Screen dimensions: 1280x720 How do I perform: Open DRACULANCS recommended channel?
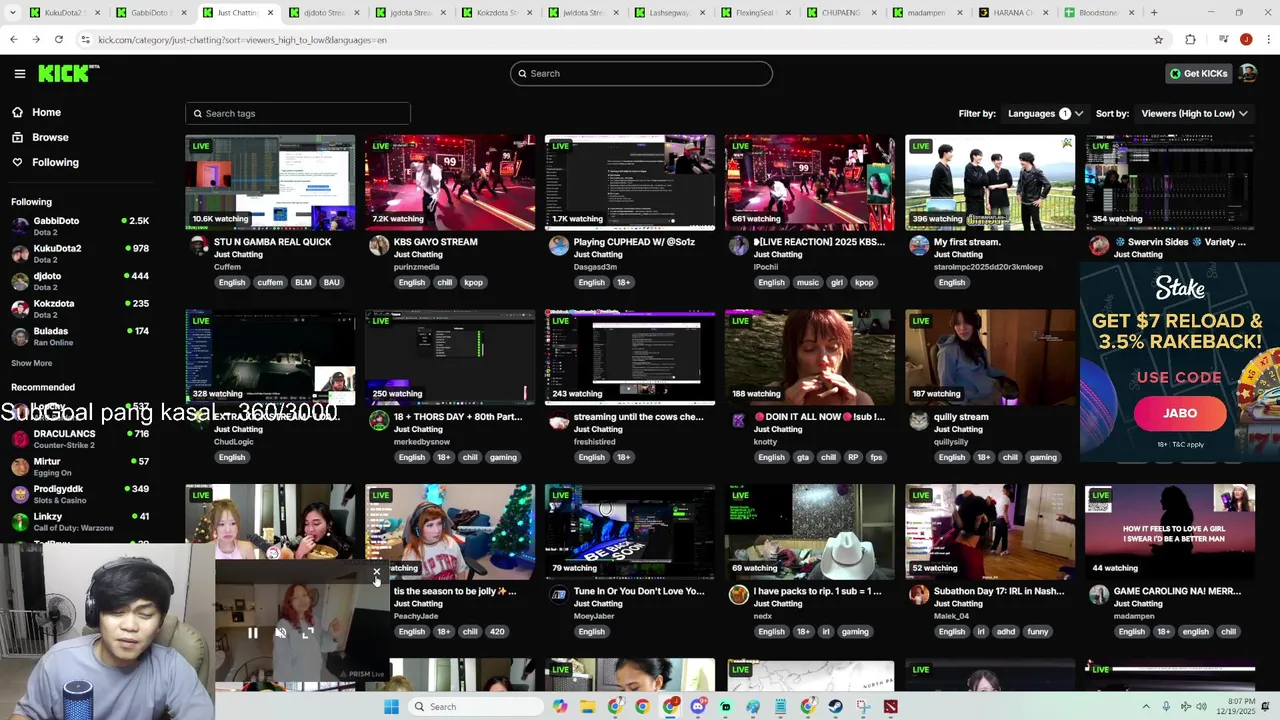coord(80,439)
